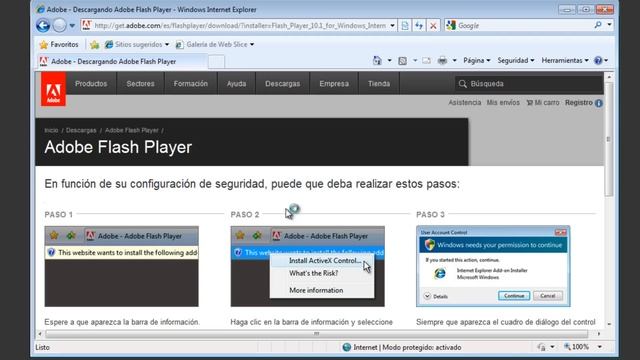This screenshot has width=640, height=360.
Task: Open the Sectores navigation item
Action: click(x=140, y=84)
